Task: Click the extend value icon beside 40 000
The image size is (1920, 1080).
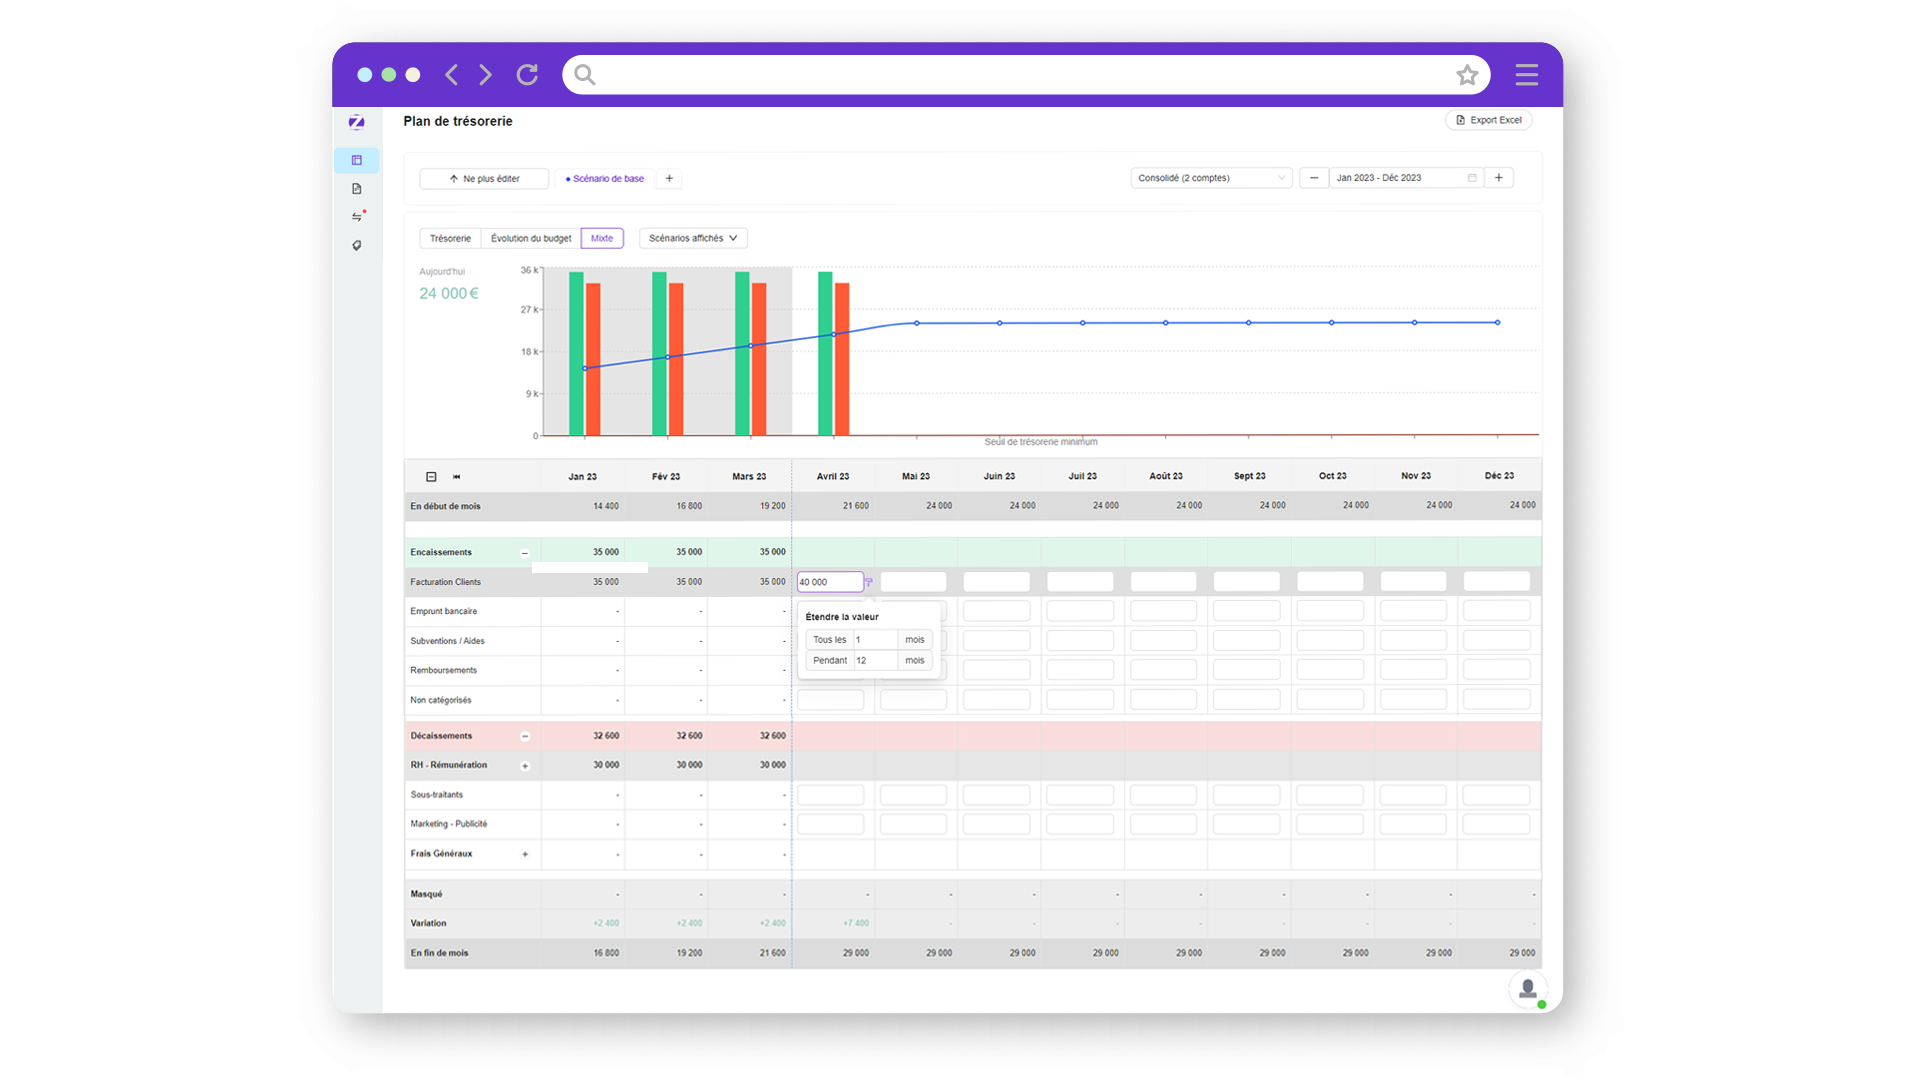Action: coord(869,582)
